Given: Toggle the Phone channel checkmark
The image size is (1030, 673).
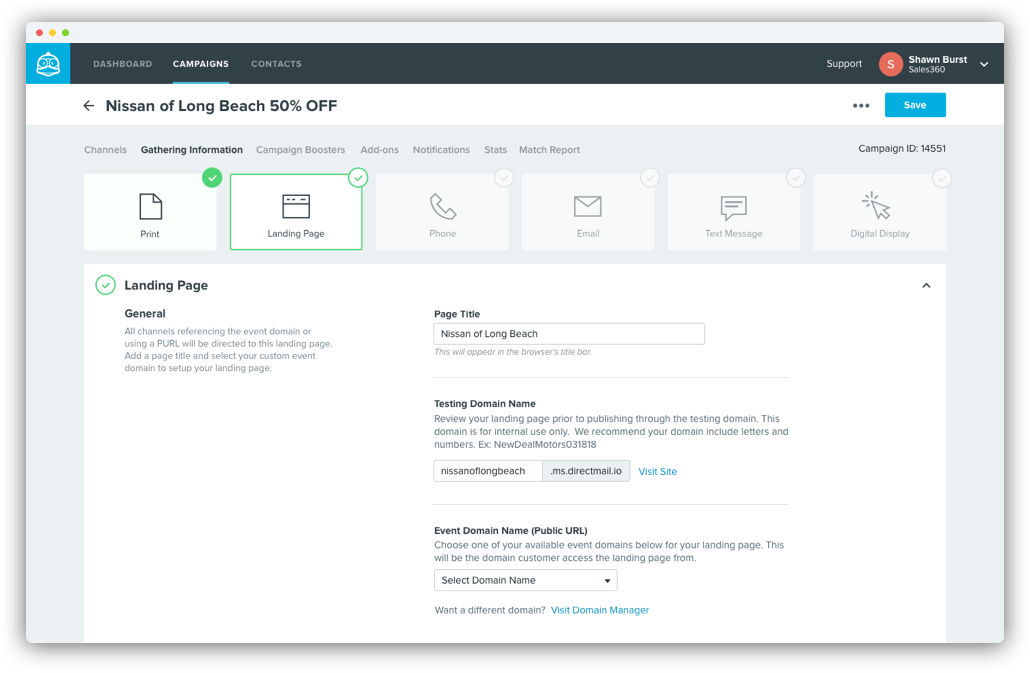Looking at the screenshot, I should tap(504, 177).
